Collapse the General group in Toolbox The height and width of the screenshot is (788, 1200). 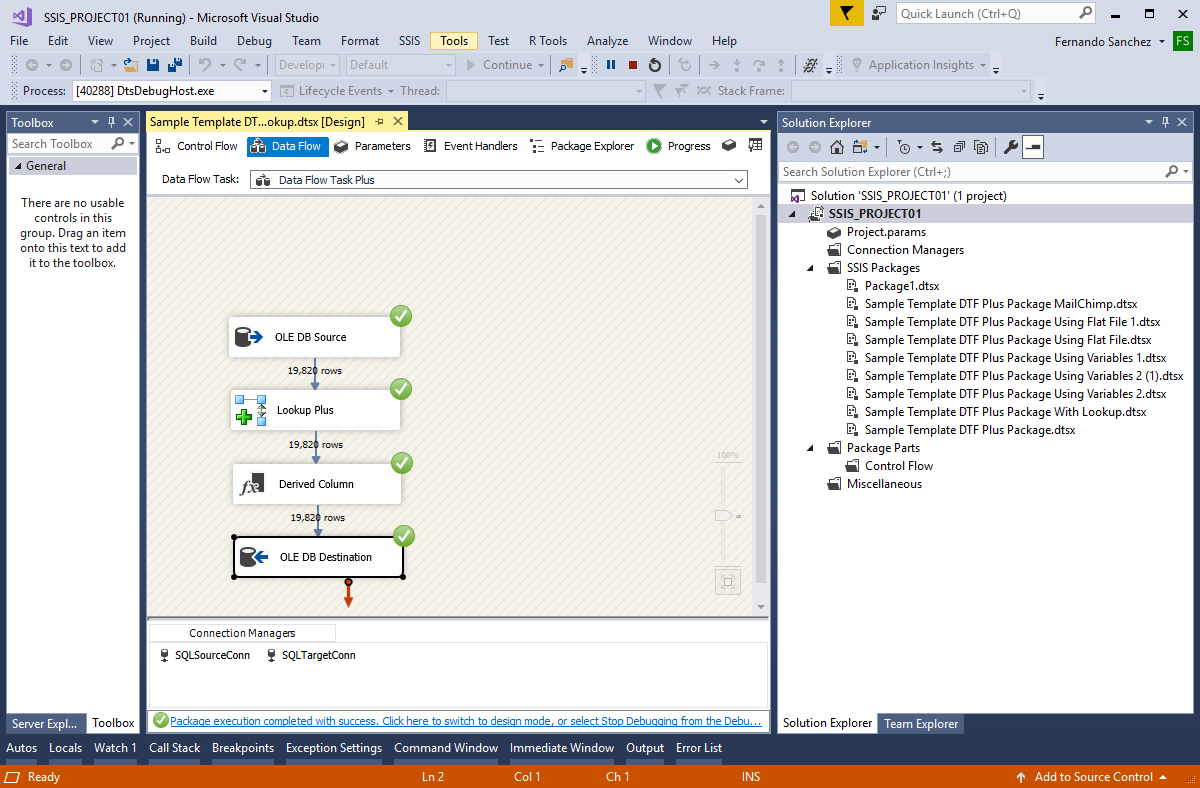[x=17, y=166]
